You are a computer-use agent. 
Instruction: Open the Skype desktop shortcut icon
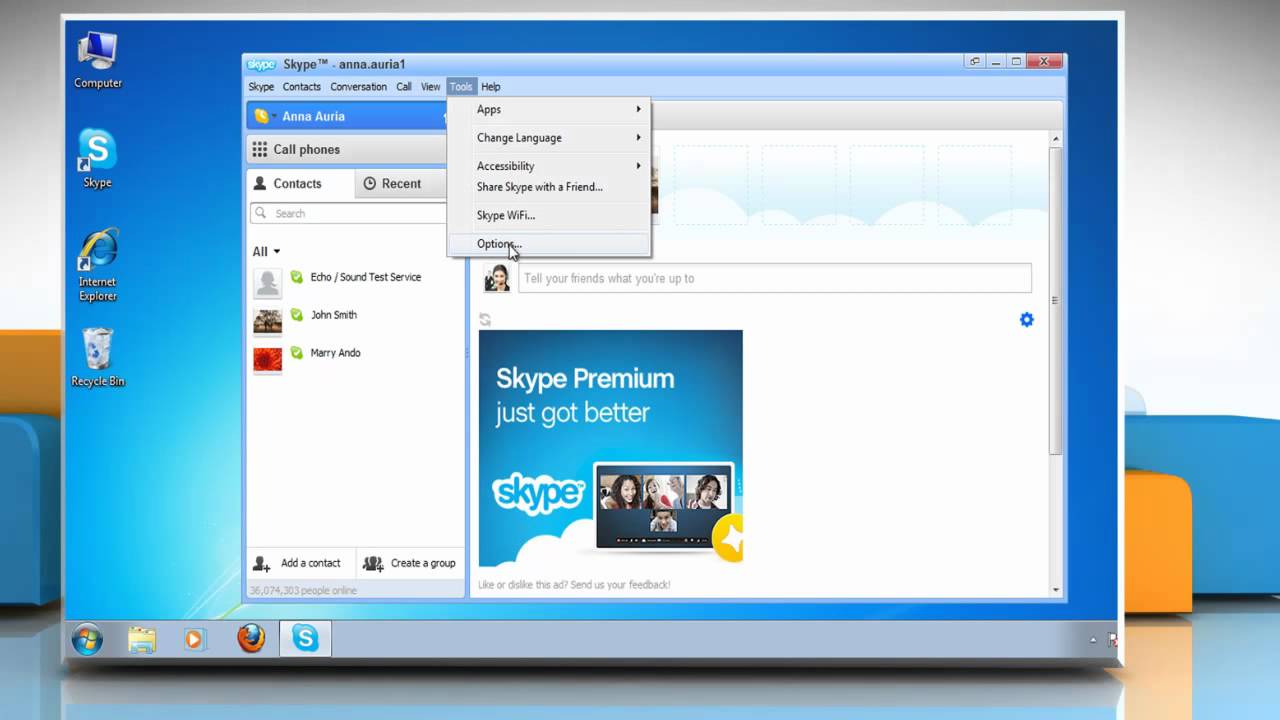[x=97, y=158]
